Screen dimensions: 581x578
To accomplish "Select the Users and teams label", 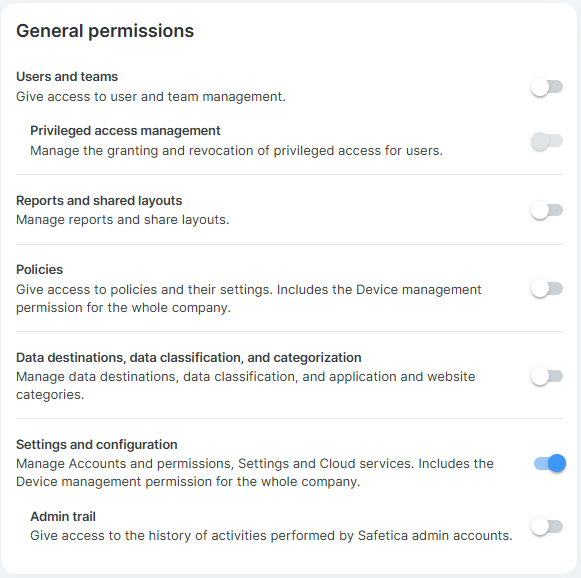I will click(x=67, y=77).
